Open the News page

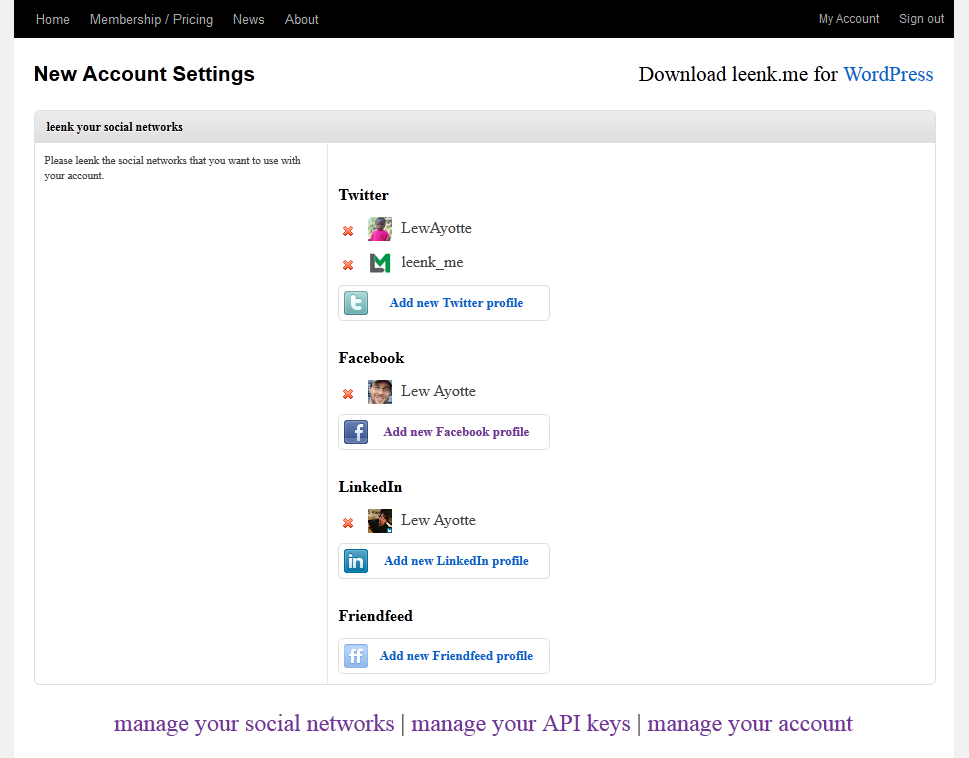pyautogui.click(x=248, y=19)
